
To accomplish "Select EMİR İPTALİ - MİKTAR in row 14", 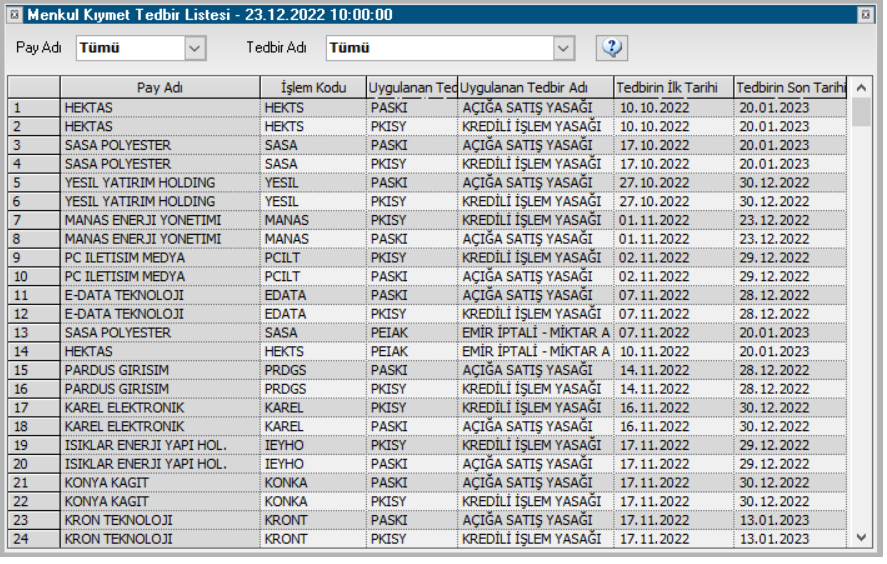I will 535,351.
